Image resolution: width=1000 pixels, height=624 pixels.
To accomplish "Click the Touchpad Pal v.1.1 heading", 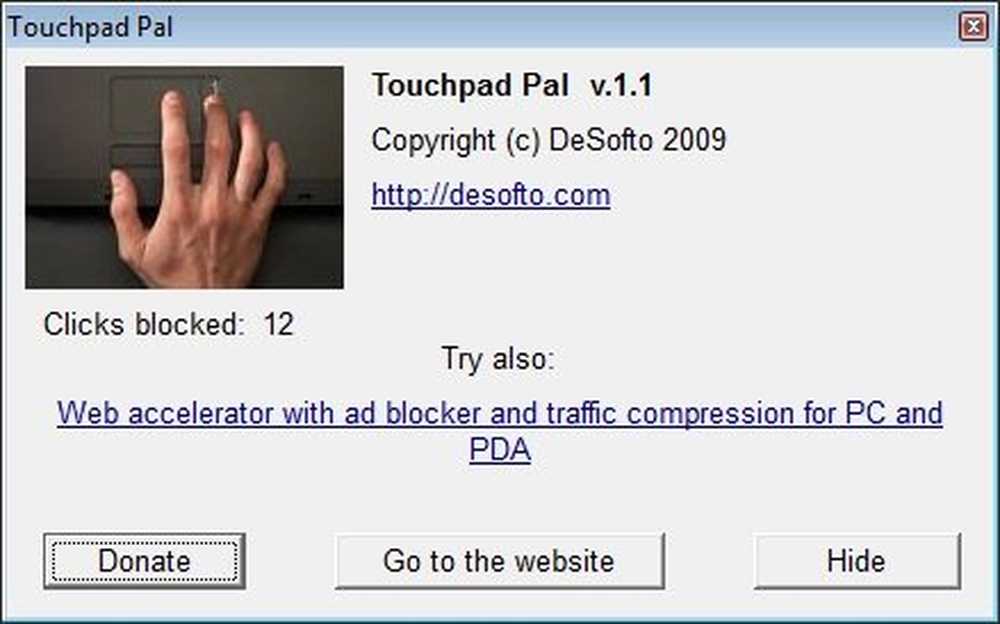I will [x=512, y=85].
